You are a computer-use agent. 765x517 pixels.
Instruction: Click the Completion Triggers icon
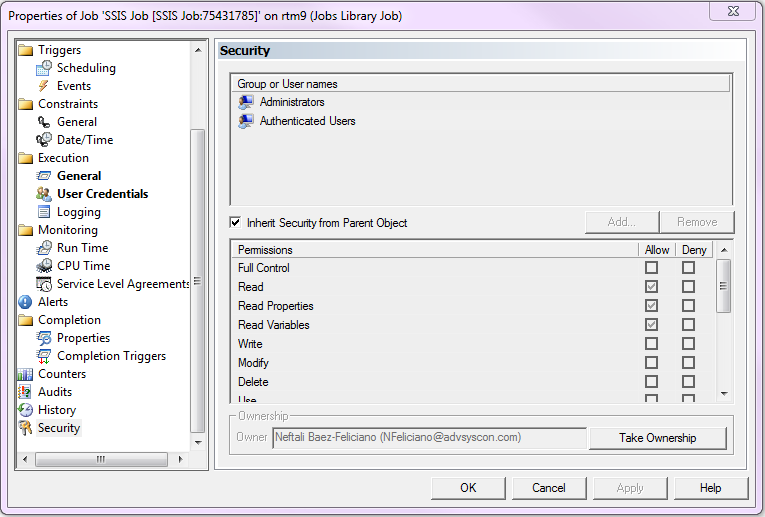coord(44,356)
